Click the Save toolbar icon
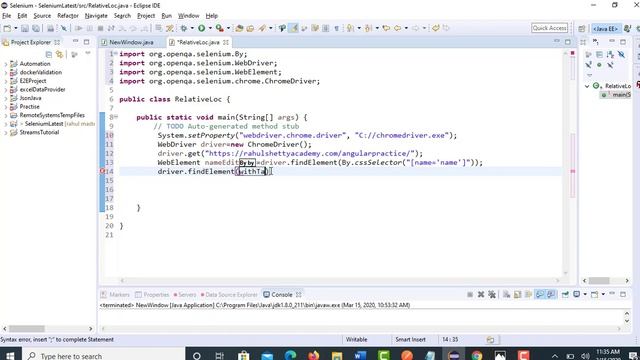 tap(25, 28)
